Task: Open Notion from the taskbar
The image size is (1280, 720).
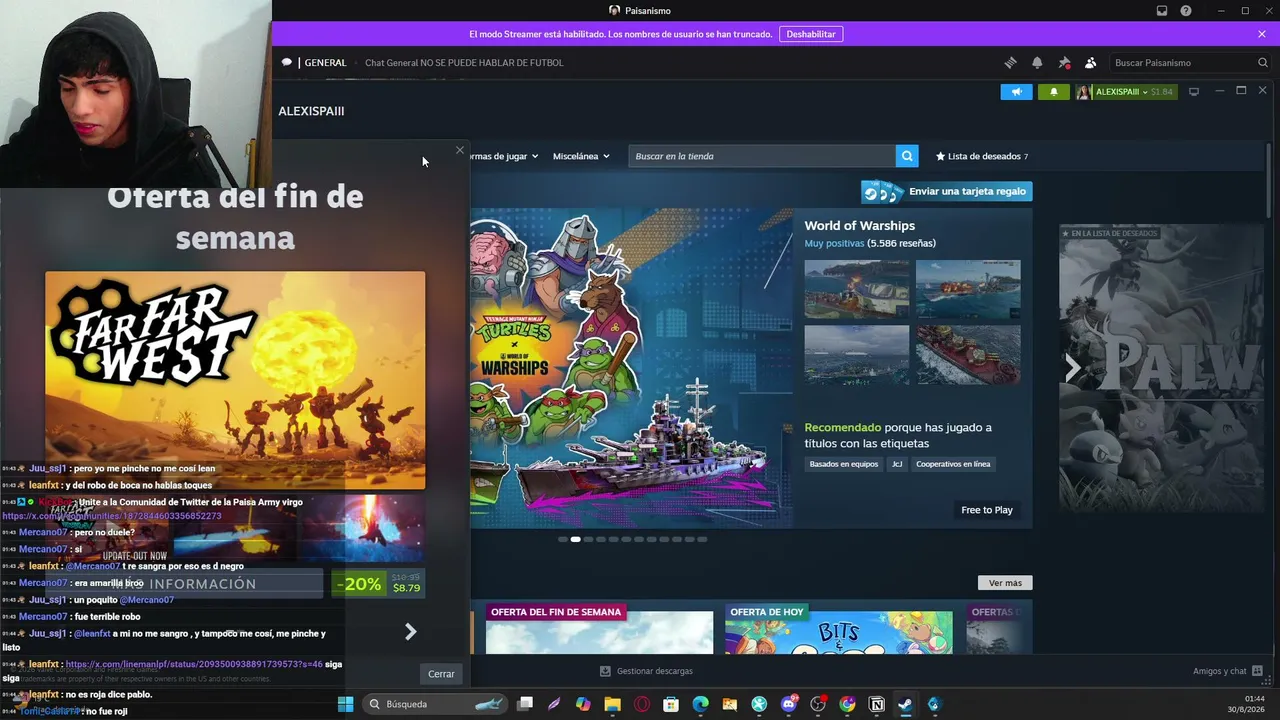Action: 877,704
